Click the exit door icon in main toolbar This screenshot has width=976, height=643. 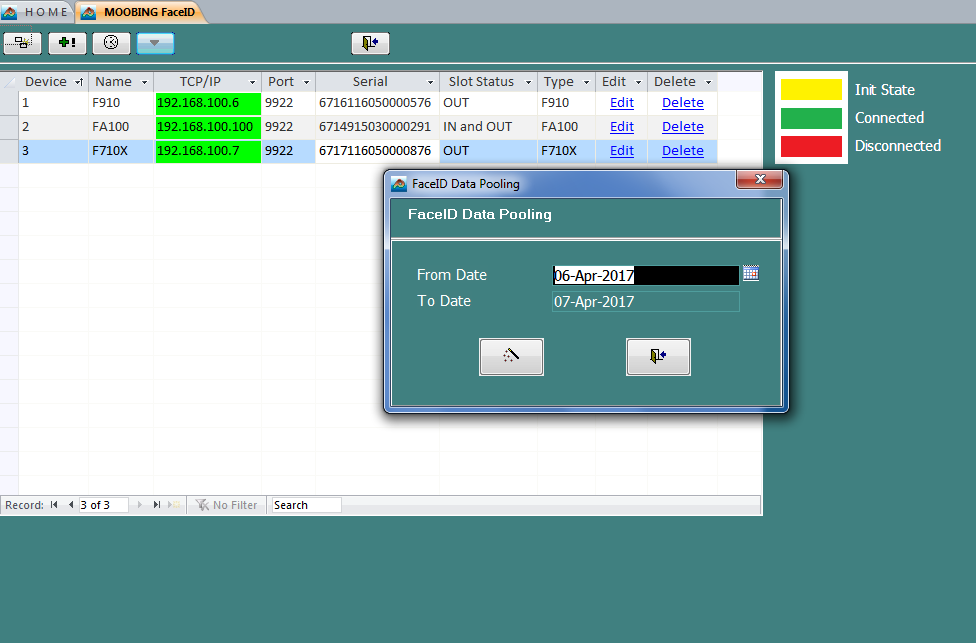click(x=370, y=43)
